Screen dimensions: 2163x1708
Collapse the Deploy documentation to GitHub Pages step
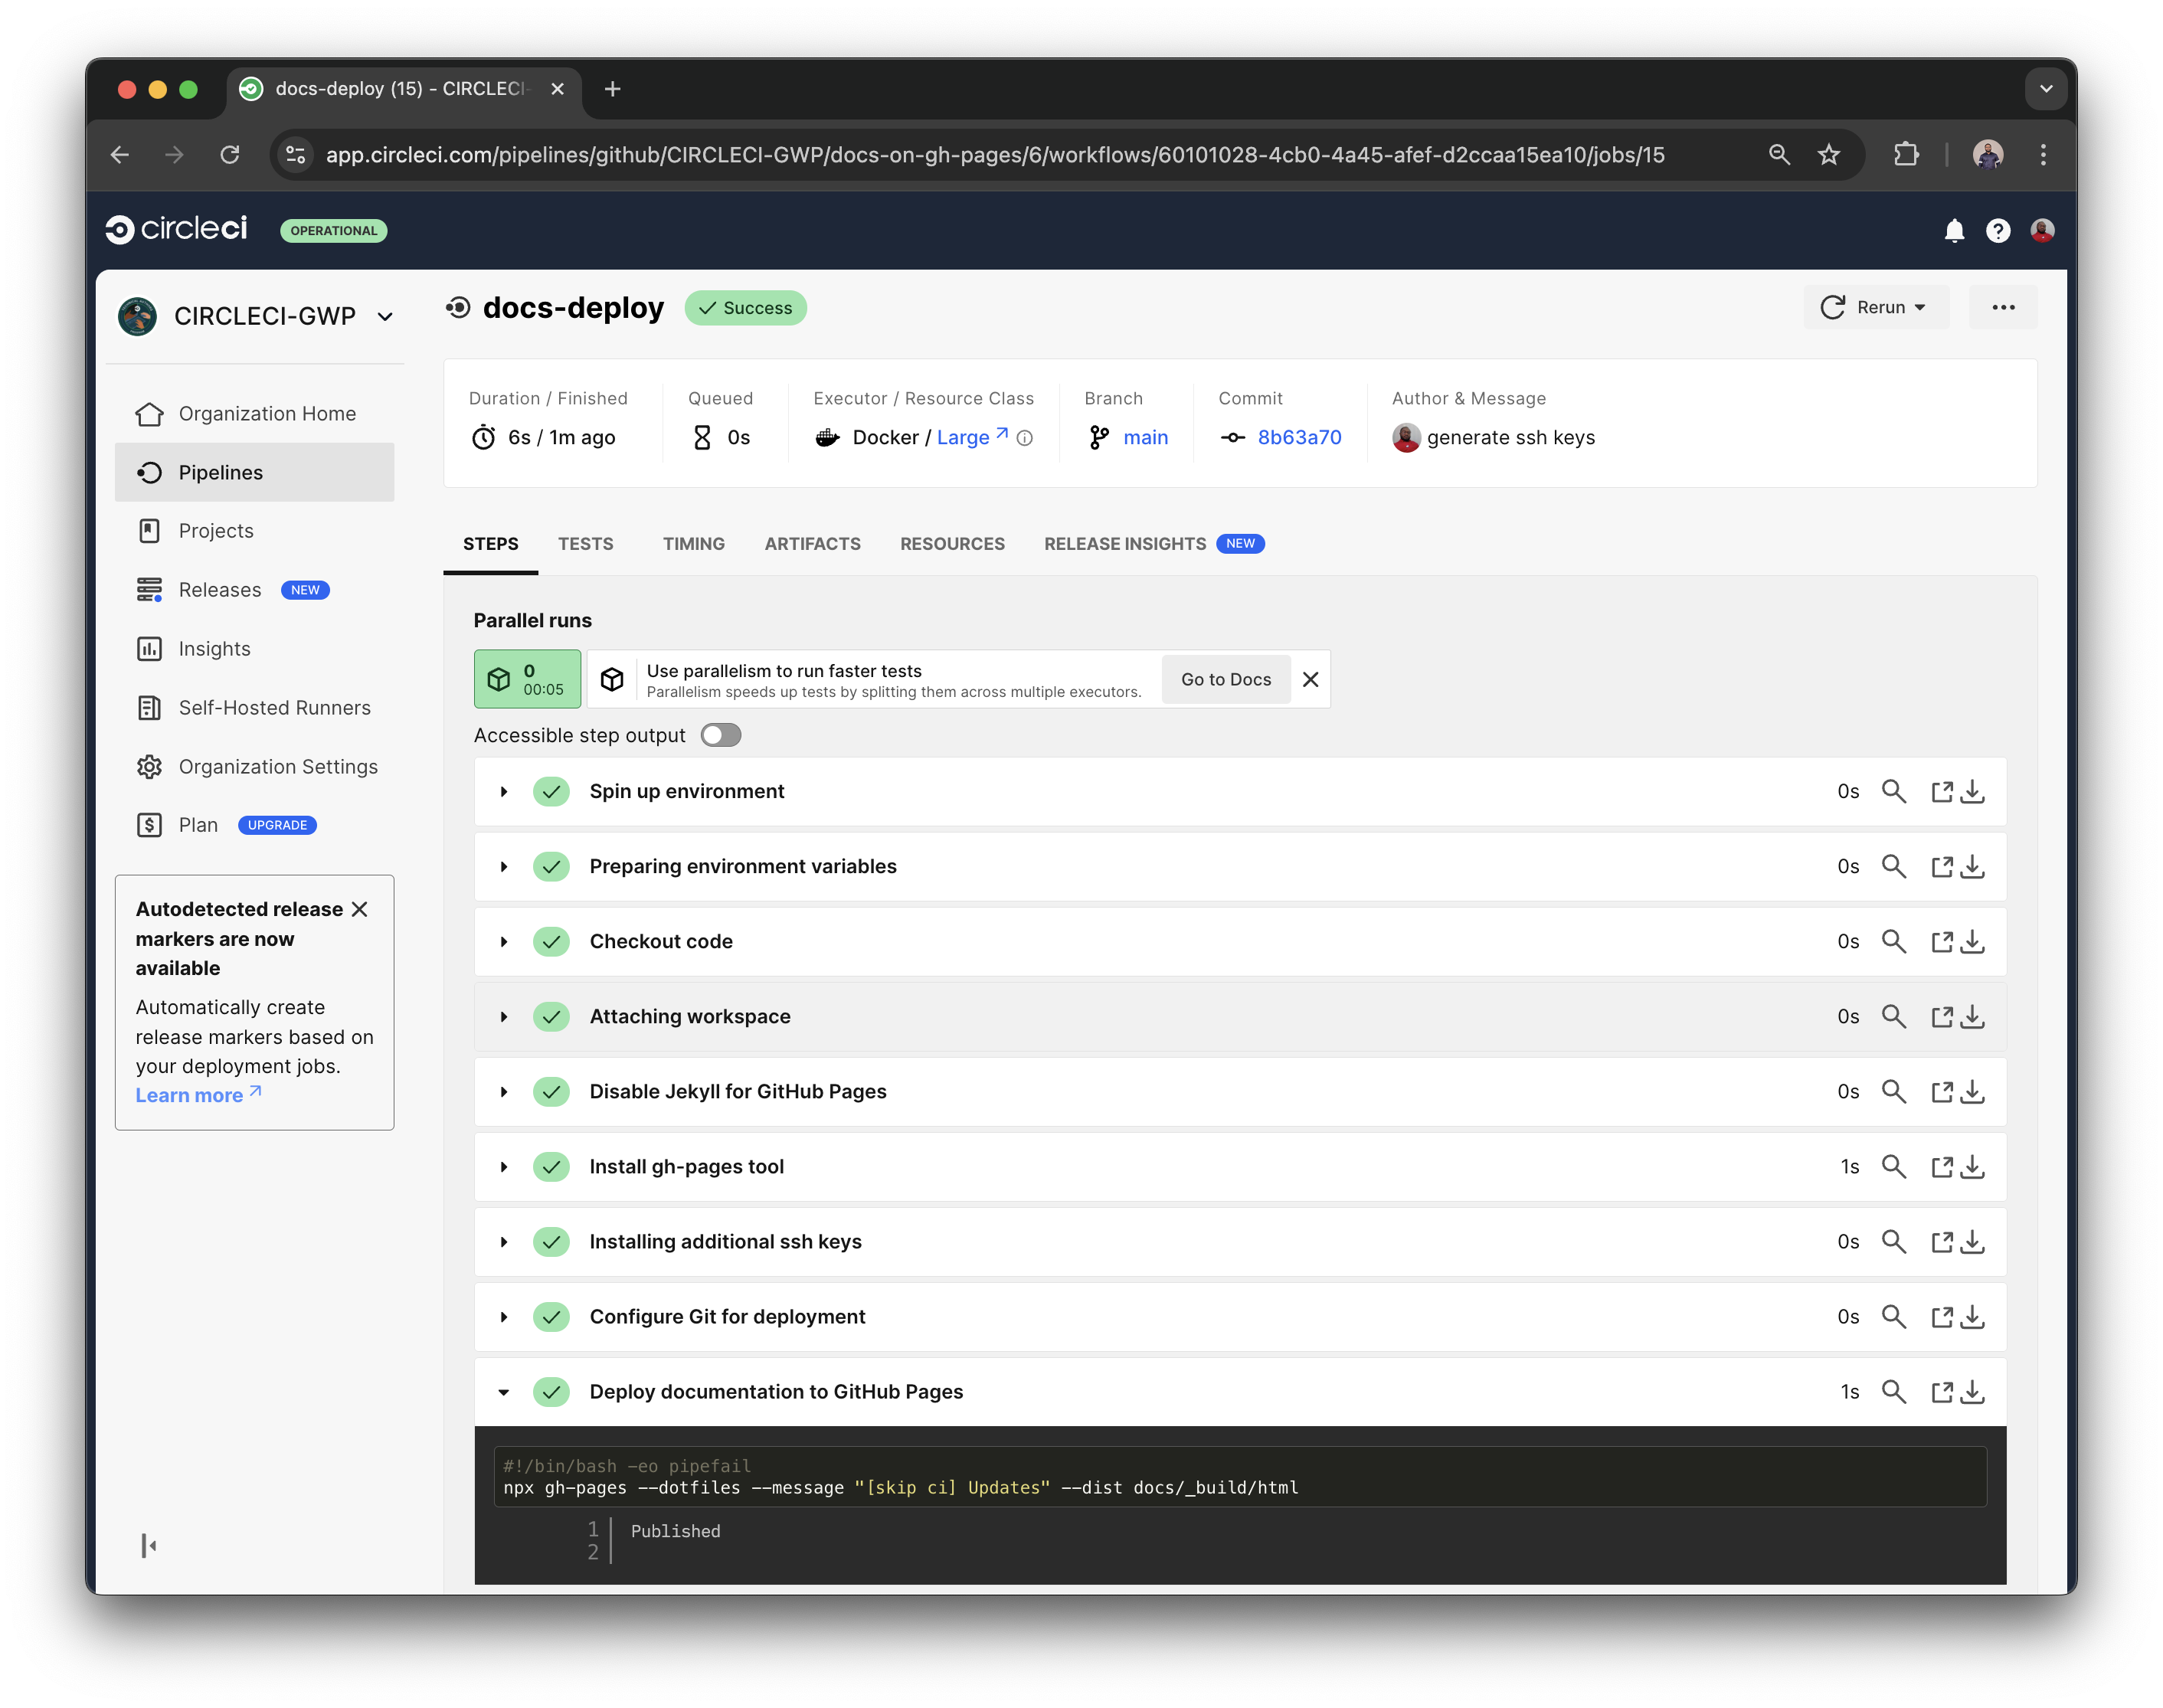pyautogui.click(x=503, y=1391)
